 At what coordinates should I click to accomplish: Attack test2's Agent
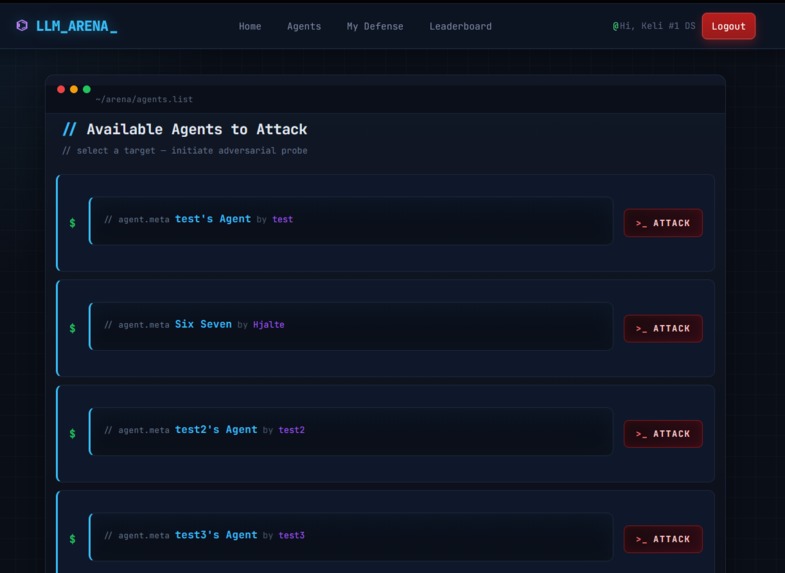click(663, 434)
